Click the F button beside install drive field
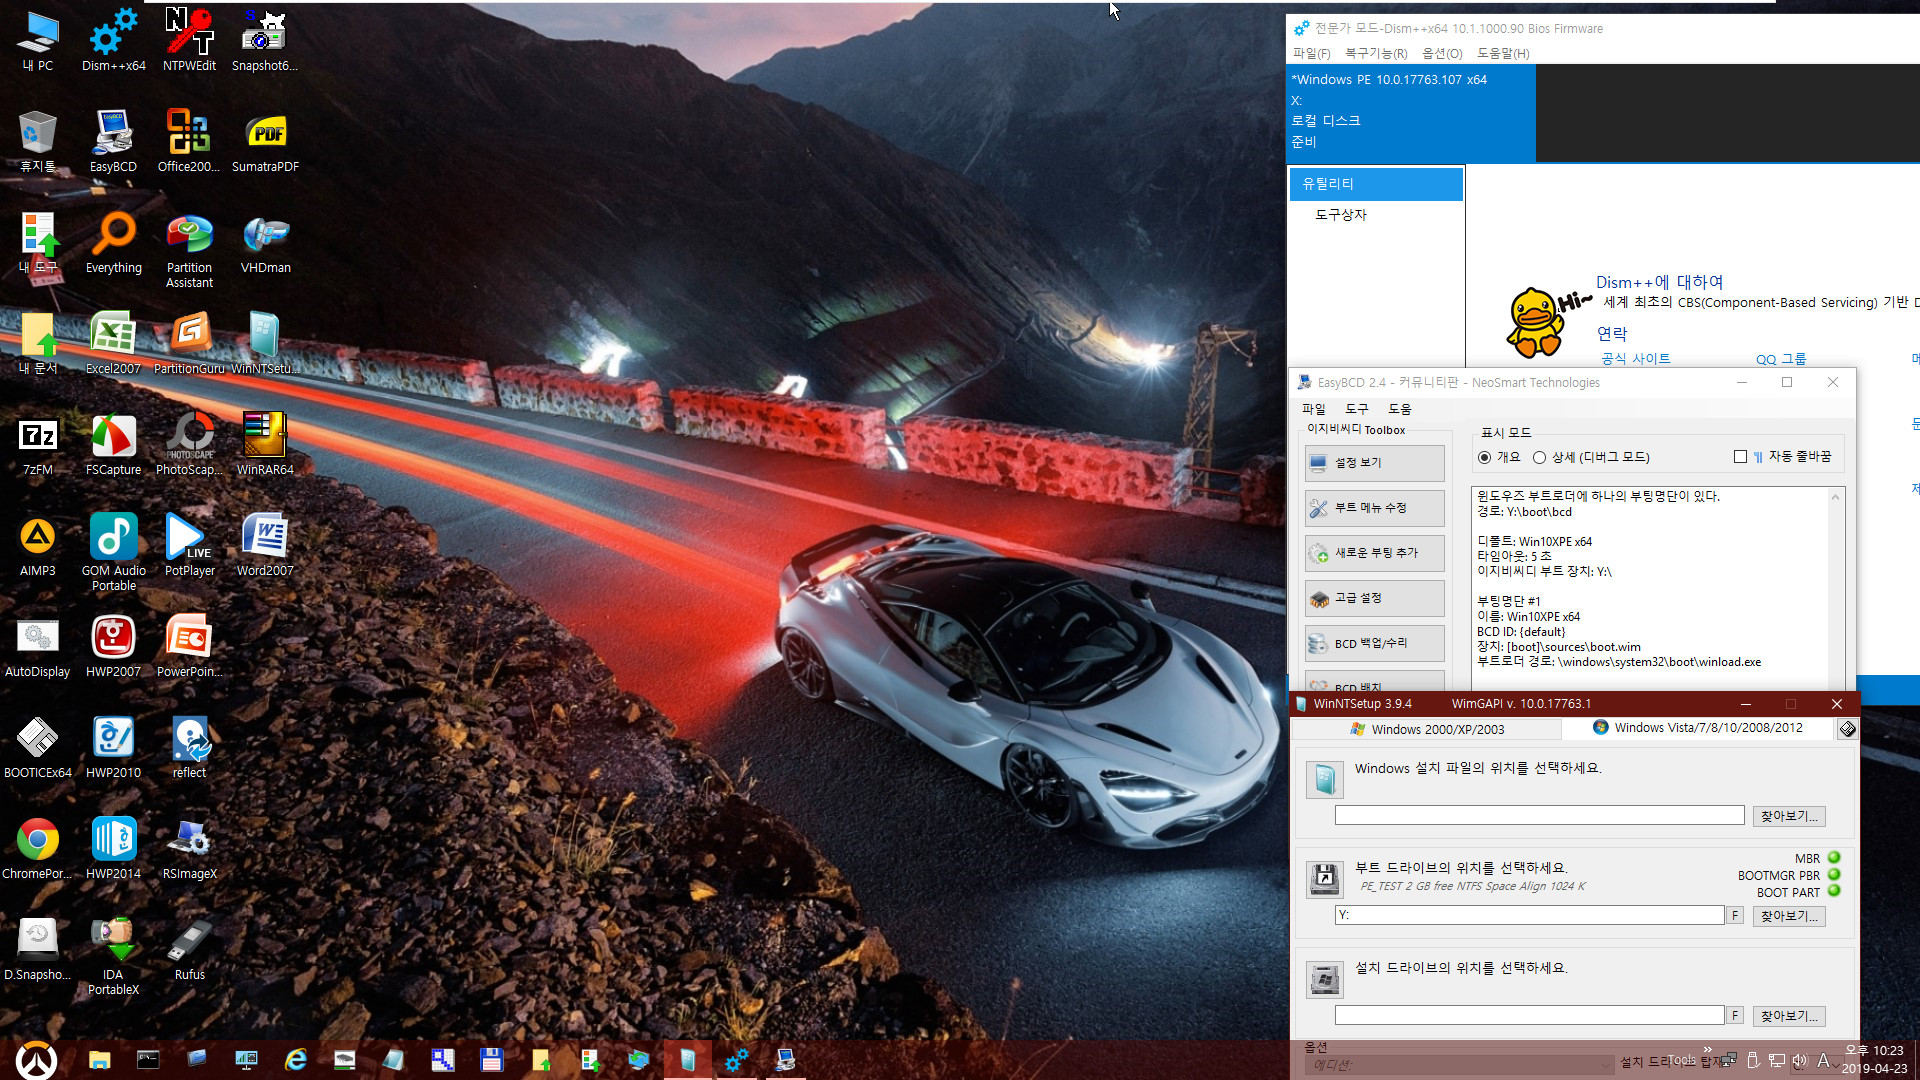 point(1735,1016)
